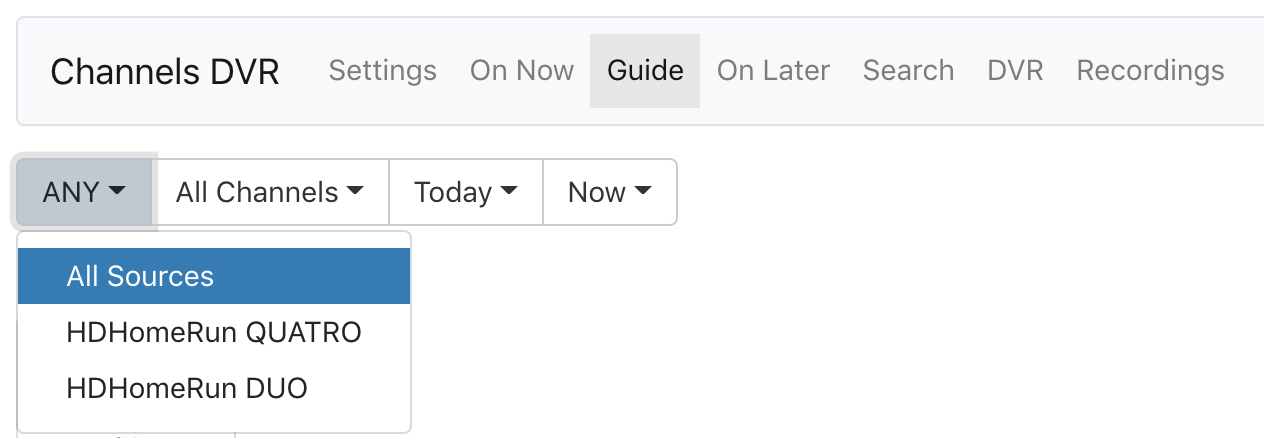Switch to the On Now tab
This screenshot has width=1264, height=438.
pos(521,71)
